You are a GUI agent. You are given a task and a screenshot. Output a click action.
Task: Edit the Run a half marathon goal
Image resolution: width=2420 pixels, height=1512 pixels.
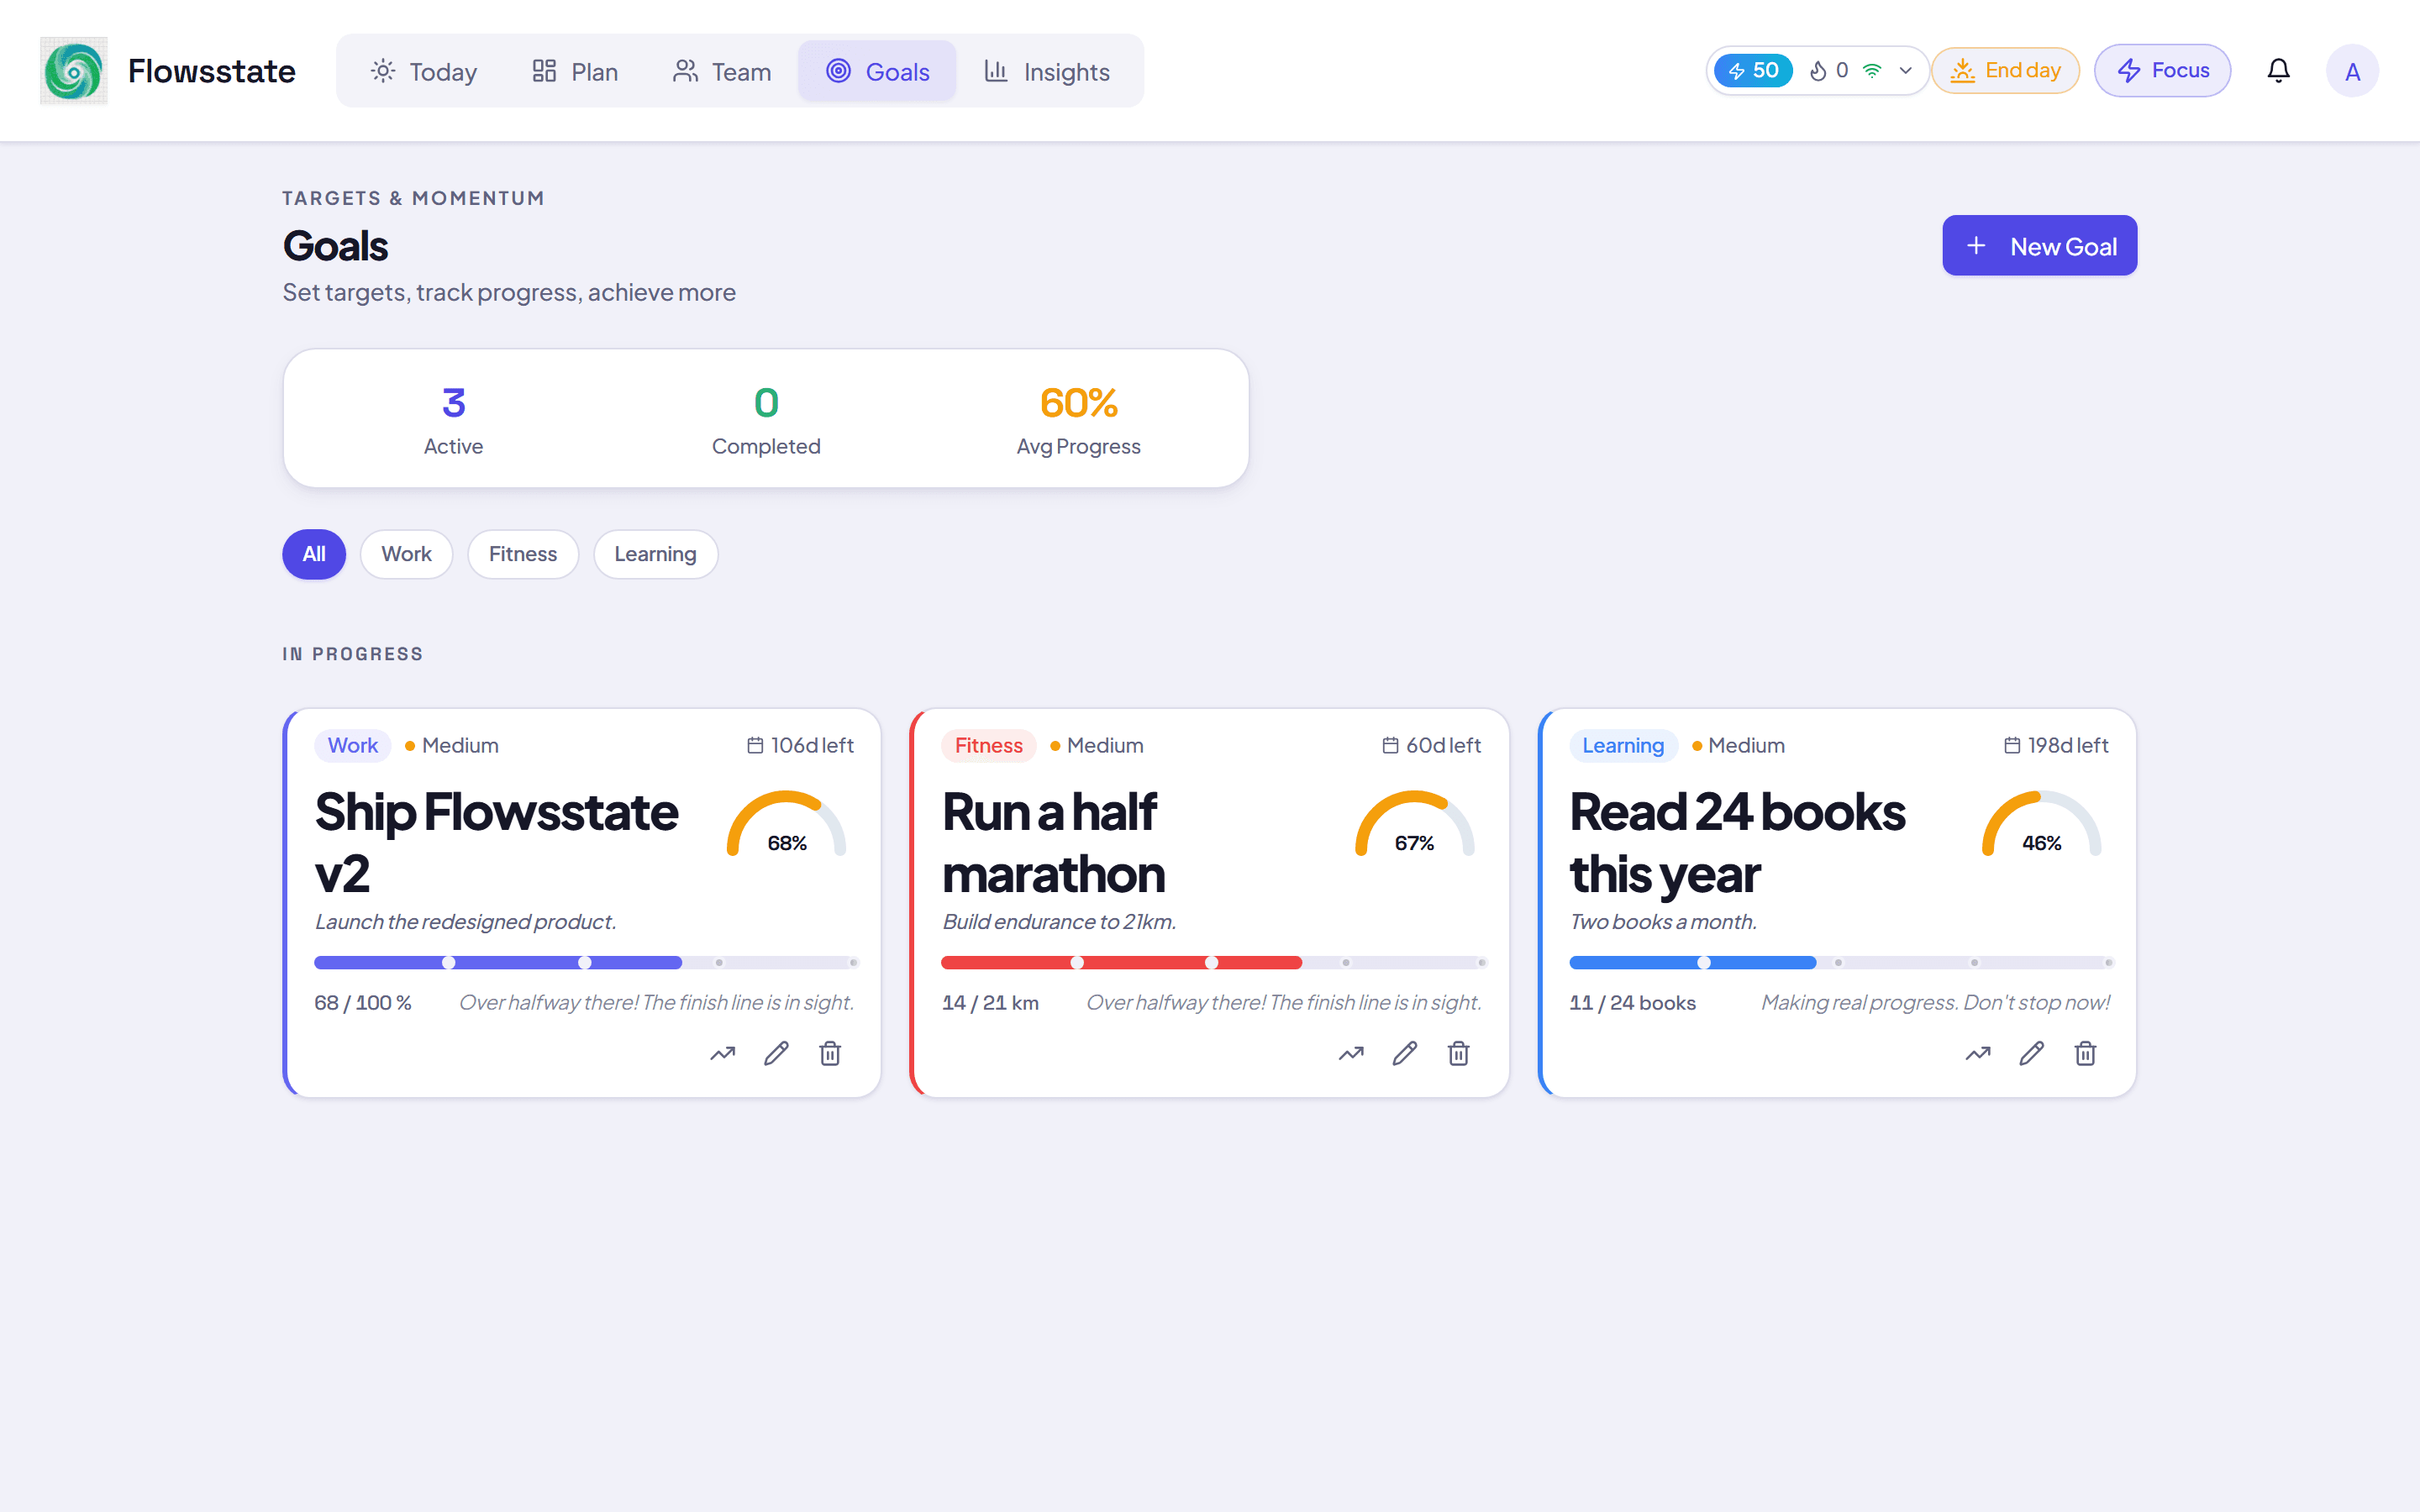pyautogui.click(x=1405, y=1053)
